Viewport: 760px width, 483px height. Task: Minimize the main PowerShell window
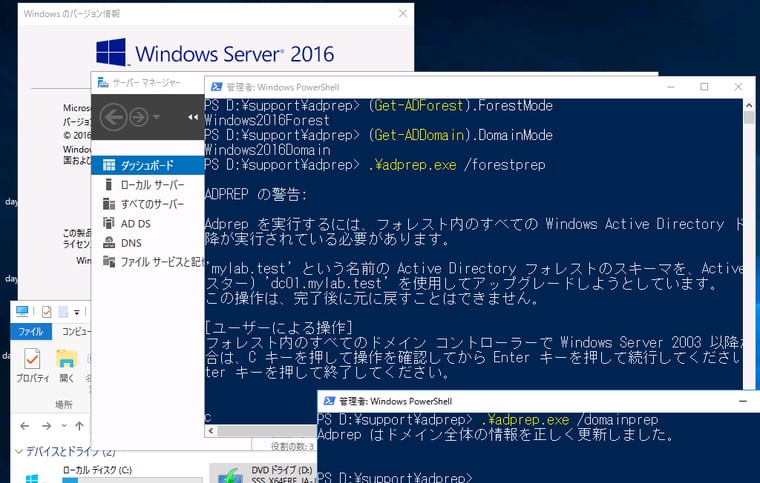click(671, 87)
